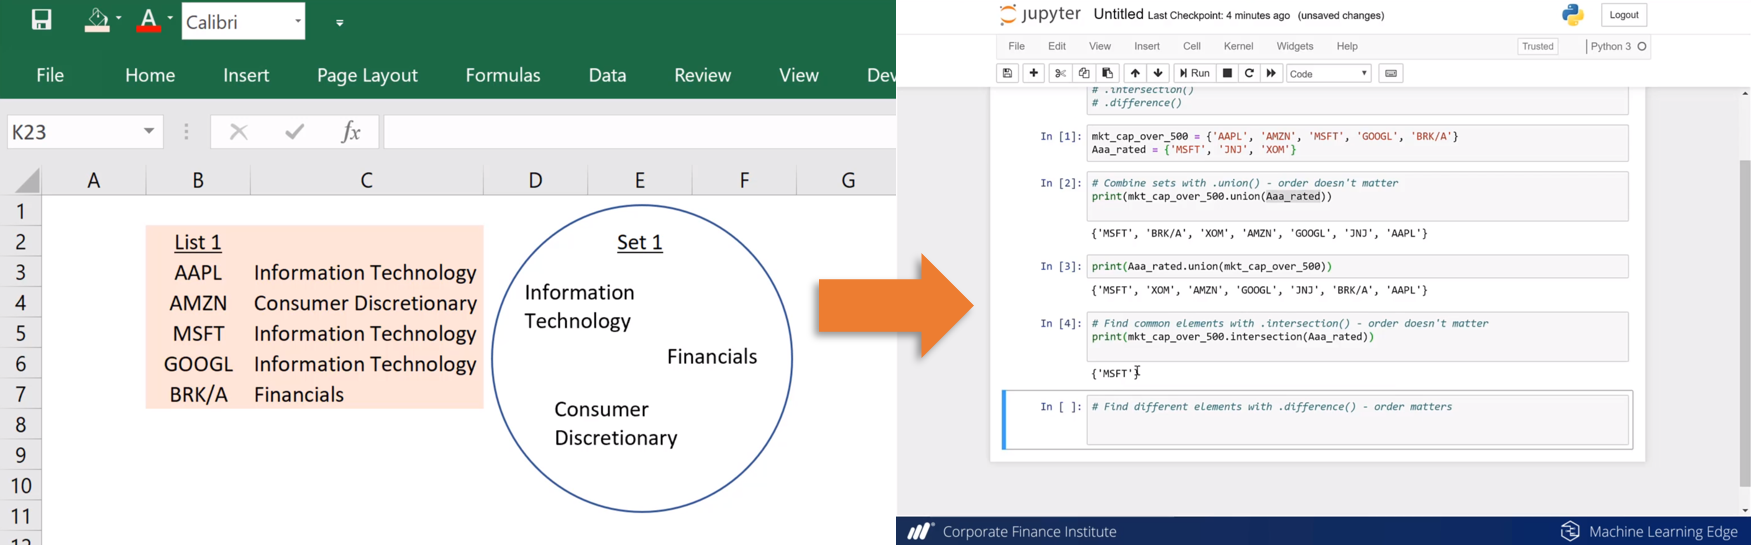Interrupt the kernel with the stop icon
Viewport: 1751px width, 545px height.
click(1227, 73)
